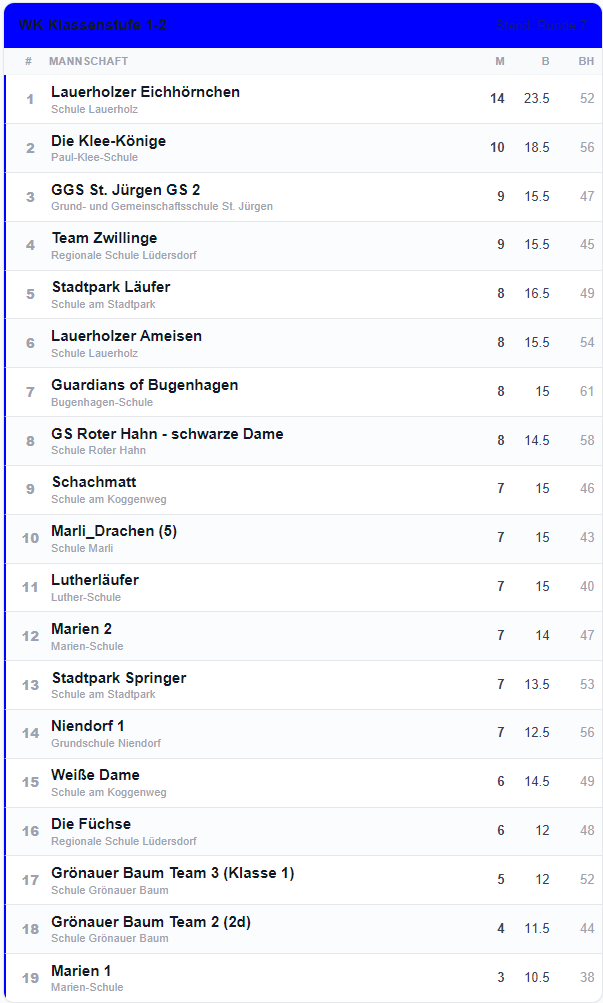Click the round status text in header
This screenshot has width=603, height=1003.
click(x=541, y=25)
